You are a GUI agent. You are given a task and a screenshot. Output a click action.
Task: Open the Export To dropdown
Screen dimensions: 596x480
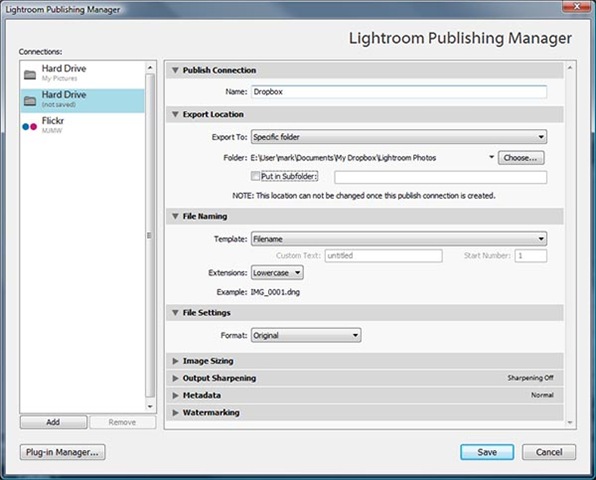pos(399,137)
